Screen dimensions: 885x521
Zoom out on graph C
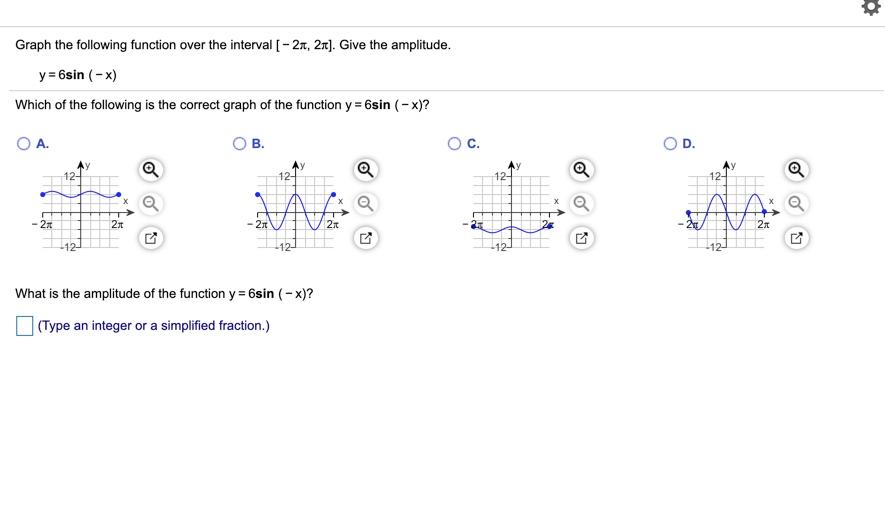[x=581, y=203]
